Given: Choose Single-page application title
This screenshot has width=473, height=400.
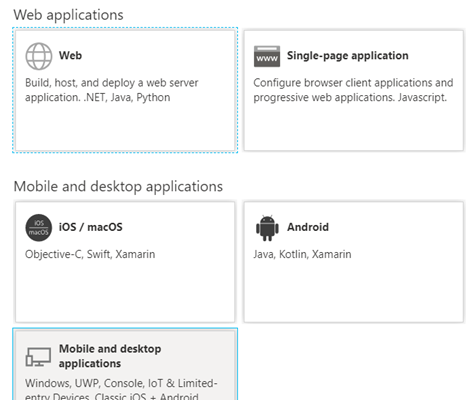Looking at the screenshot, I should pos(348,56).
